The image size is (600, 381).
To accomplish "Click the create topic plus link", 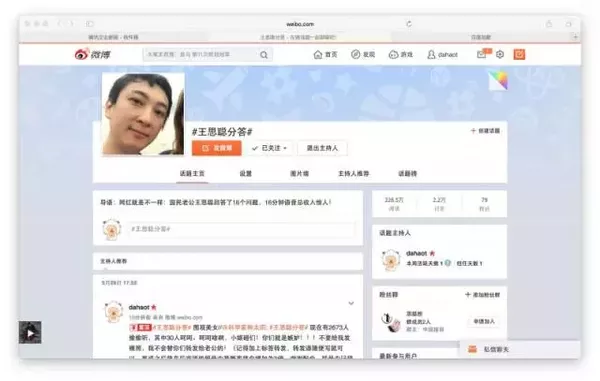I will coord(485,131).
